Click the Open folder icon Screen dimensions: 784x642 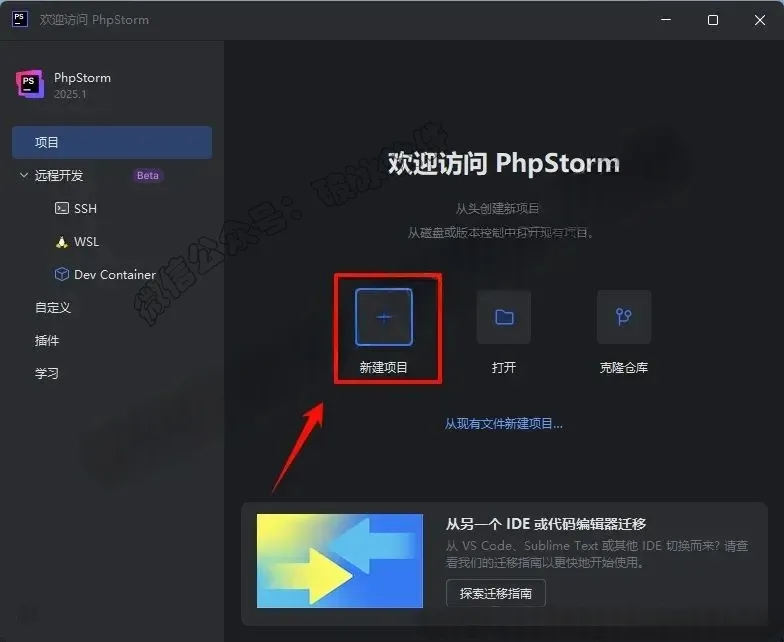[x=504, y=317]
